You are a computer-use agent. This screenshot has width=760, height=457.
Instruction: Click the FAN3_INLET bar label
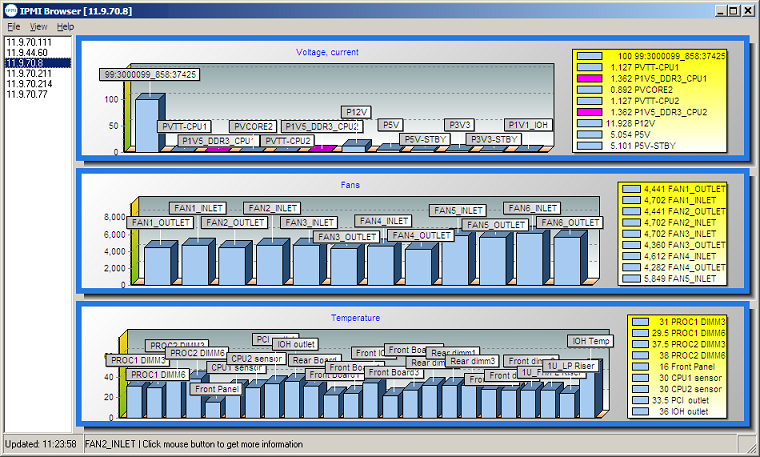(309, 222)
